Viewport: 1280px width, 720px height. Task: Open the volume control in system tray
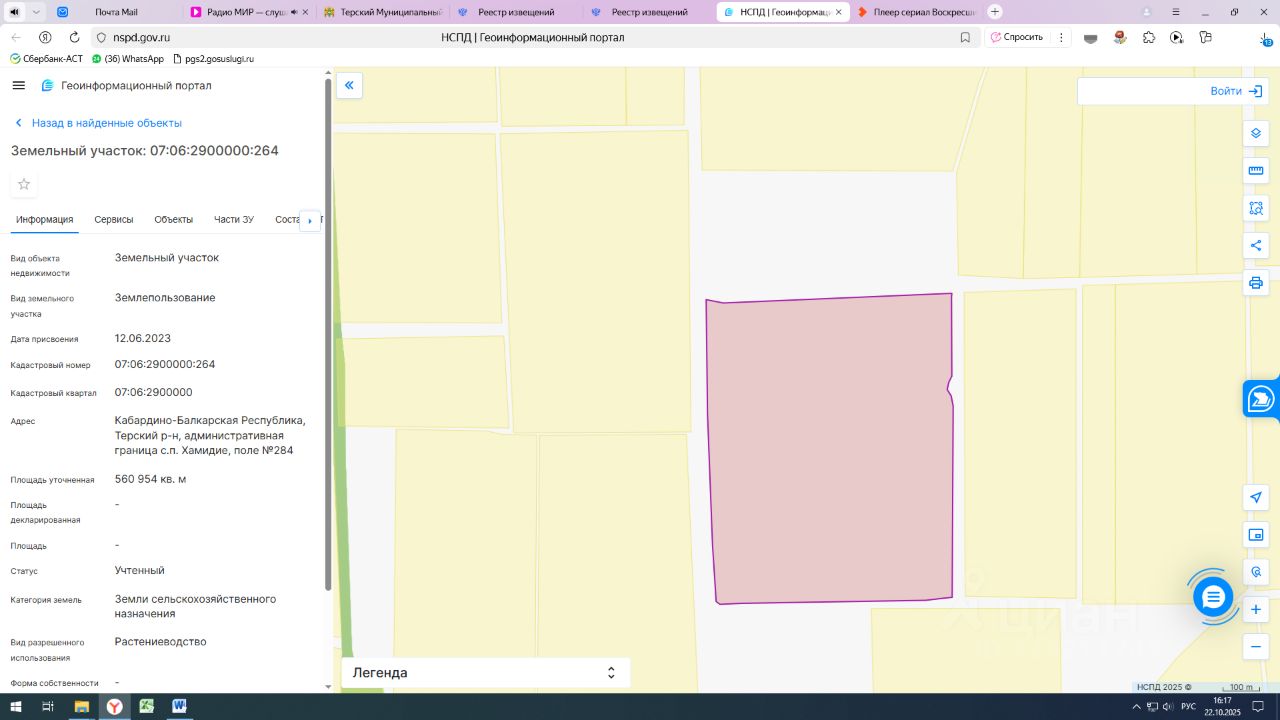click(x=1167, y=707)
